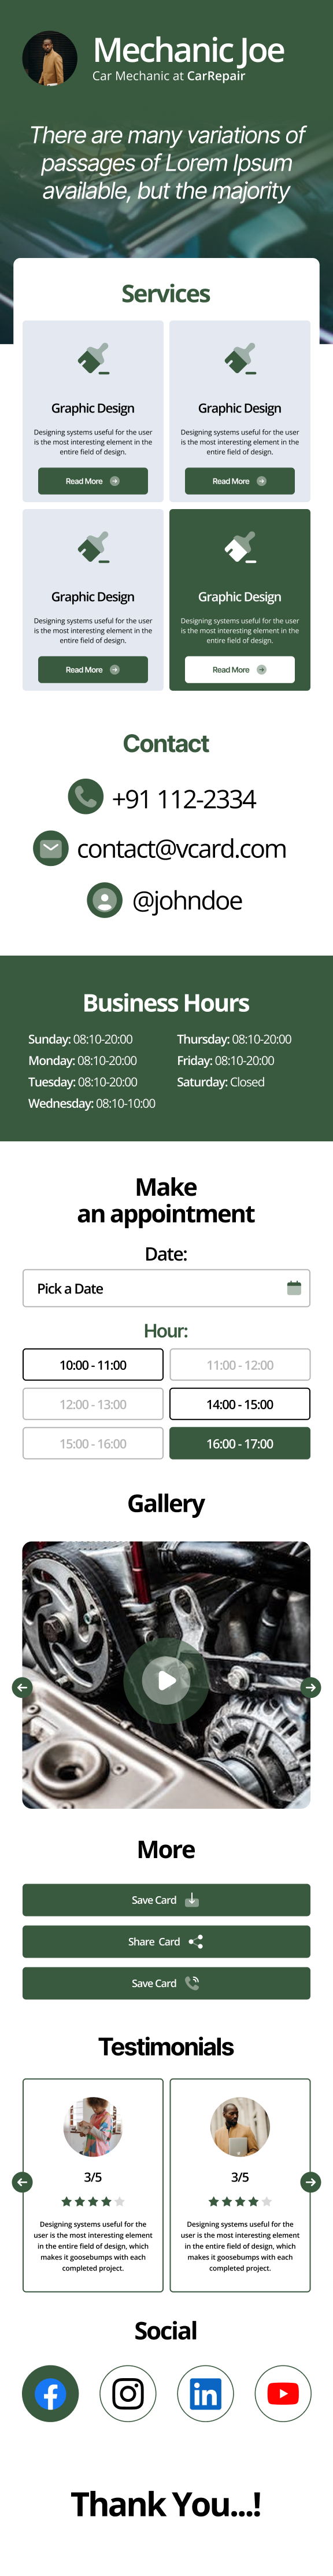Click Save Card button with download icon
333x2576 pixels.
[166, 1899]
